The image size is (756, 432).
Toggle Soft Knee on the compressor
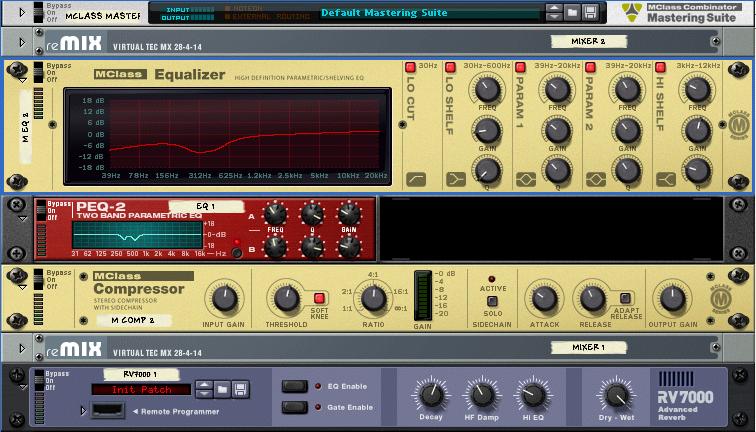[x=319, y=297]
